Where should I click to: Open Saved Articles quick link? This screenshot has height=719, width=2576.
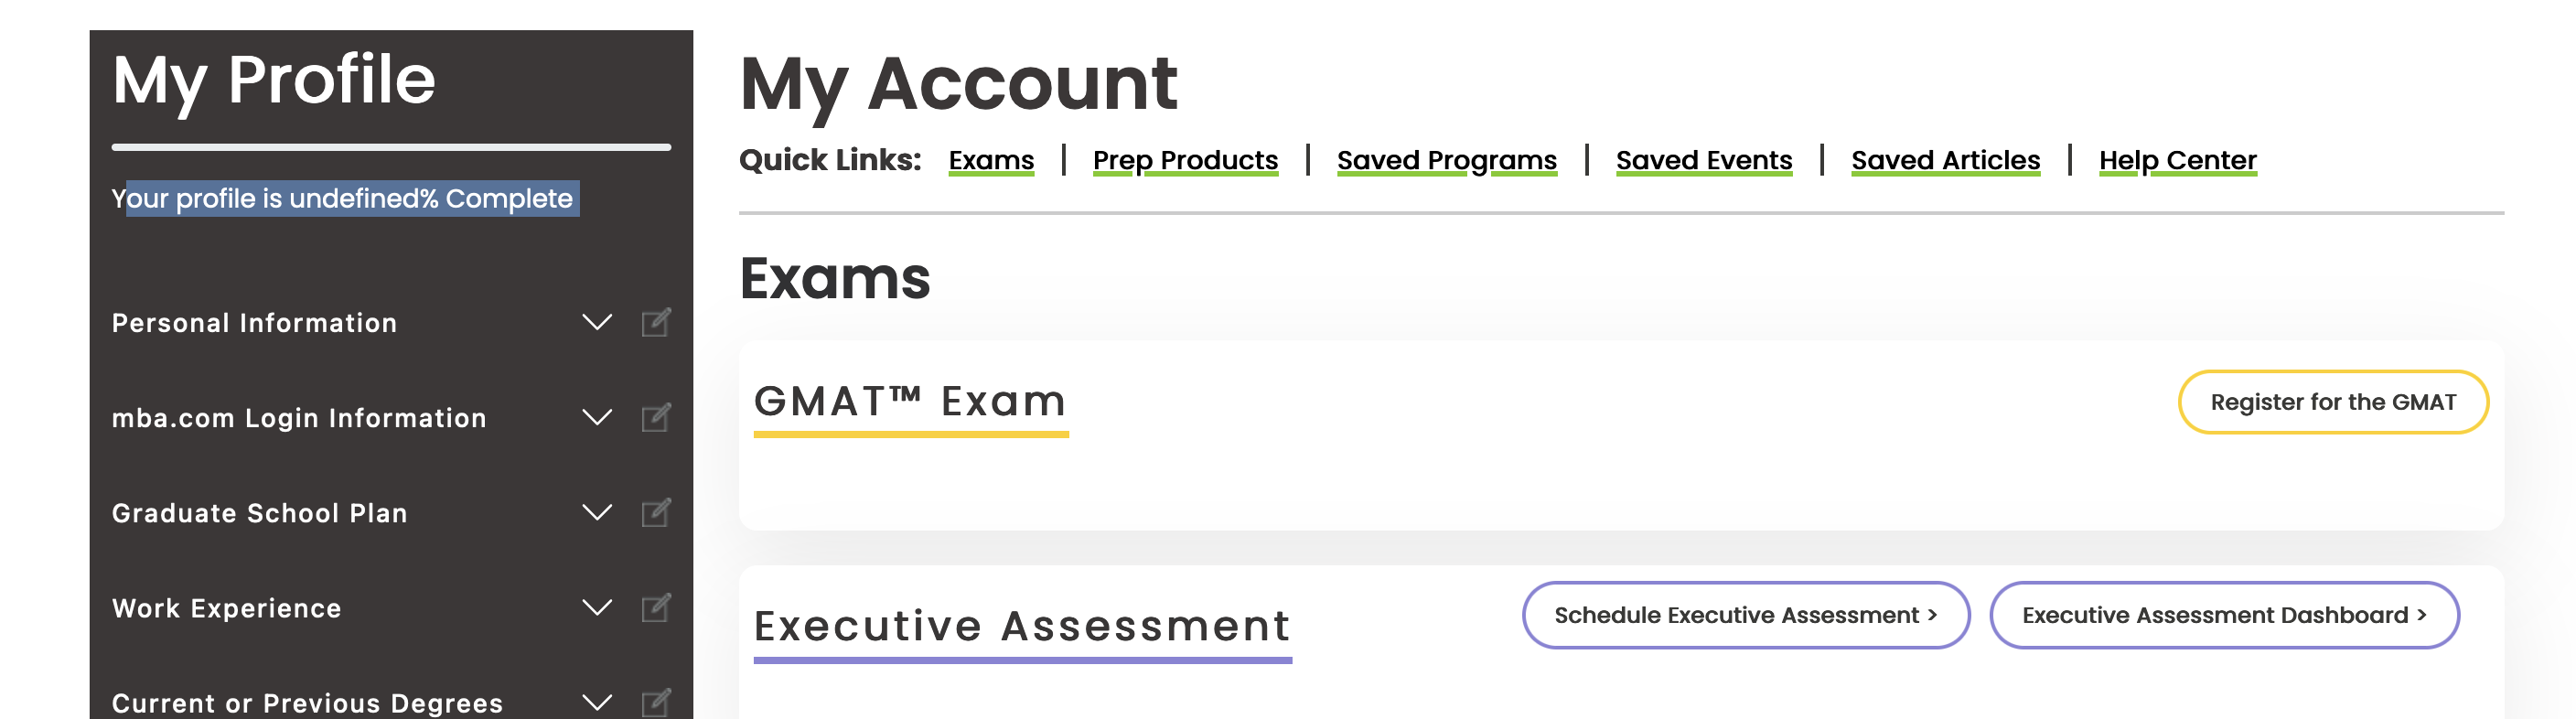tap(1945, 160)
